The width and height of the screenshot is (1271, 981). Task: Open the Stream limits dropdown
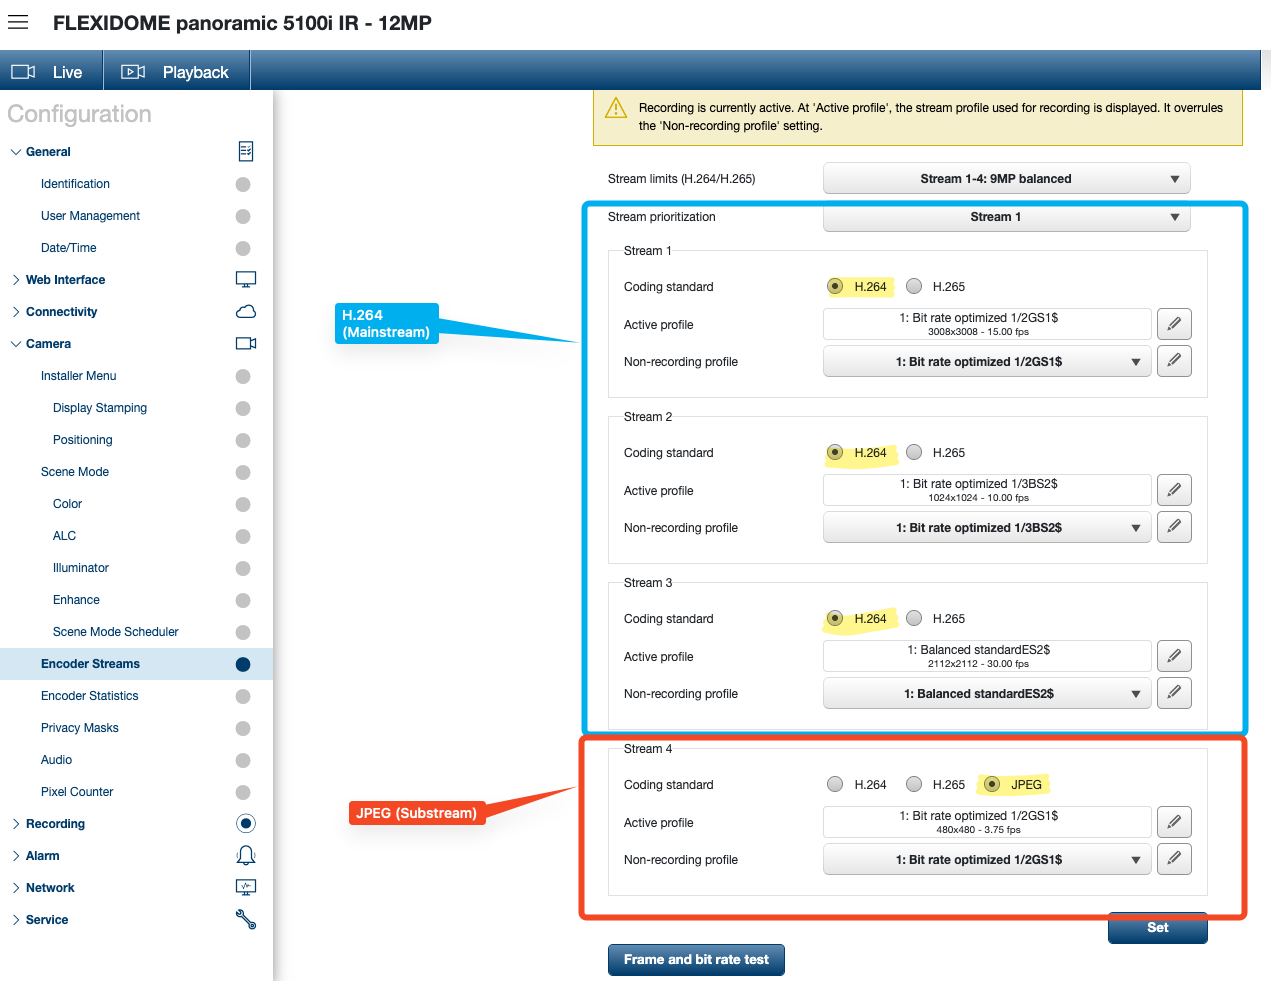pos(1006,179)
